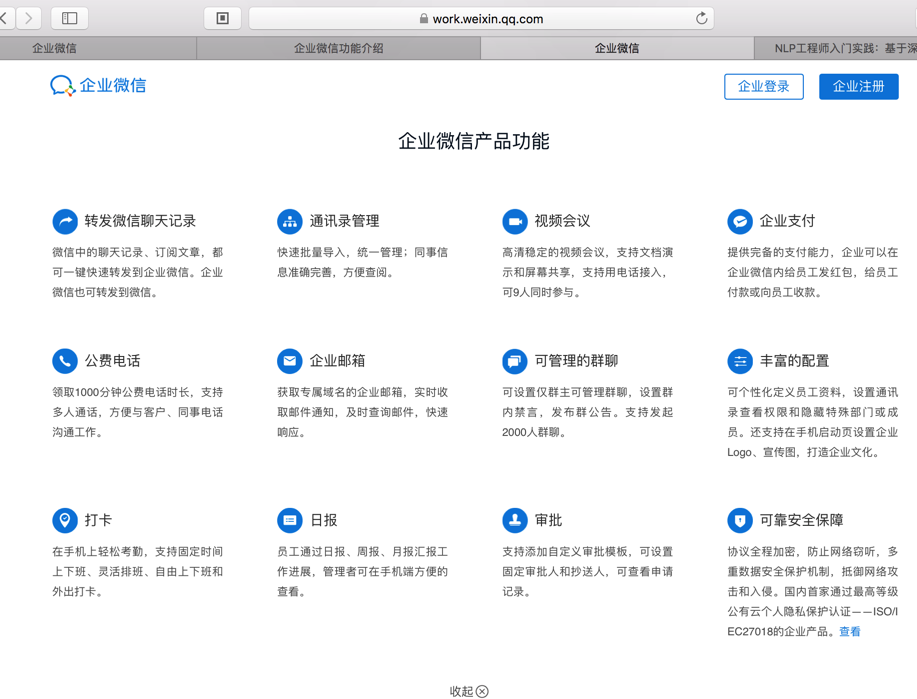Click the 可管理的群聊 heading
The image size is (917, 699).
click(x=577, y=361)
